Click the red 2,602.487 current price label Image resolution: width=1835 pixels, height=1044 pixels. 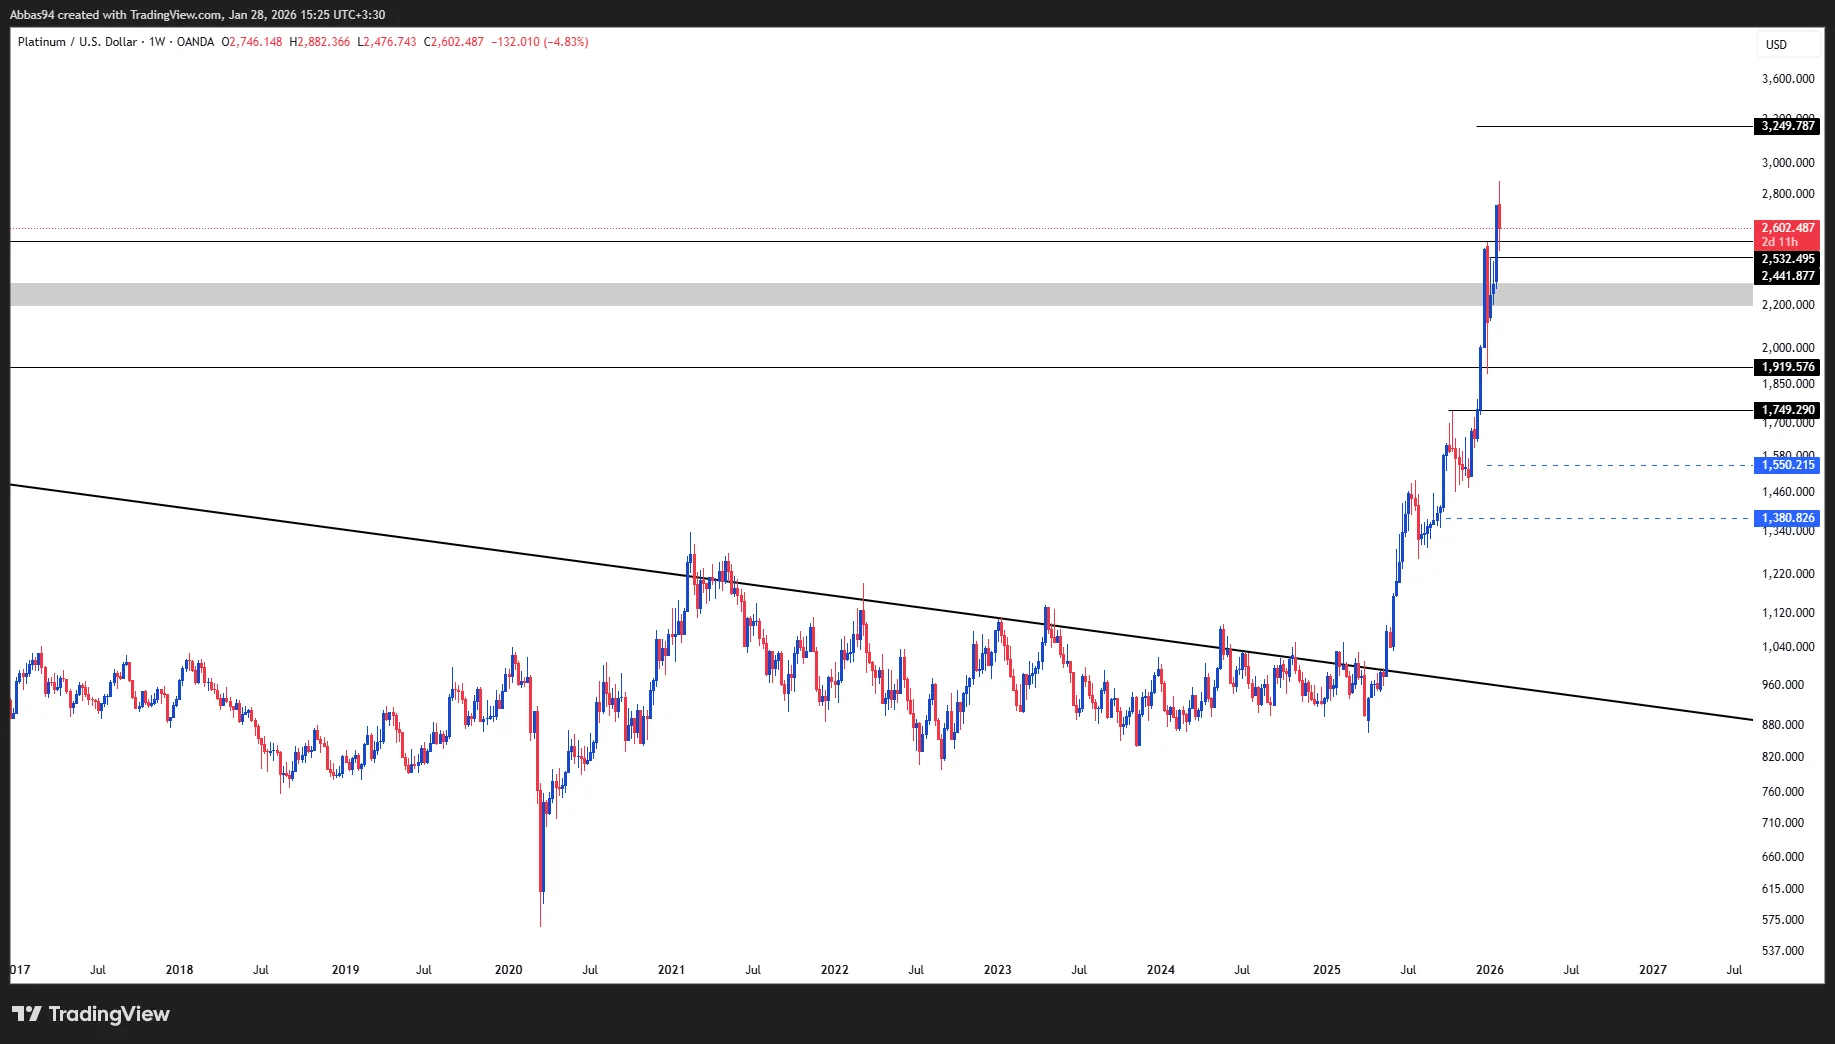pos(1787,228)
